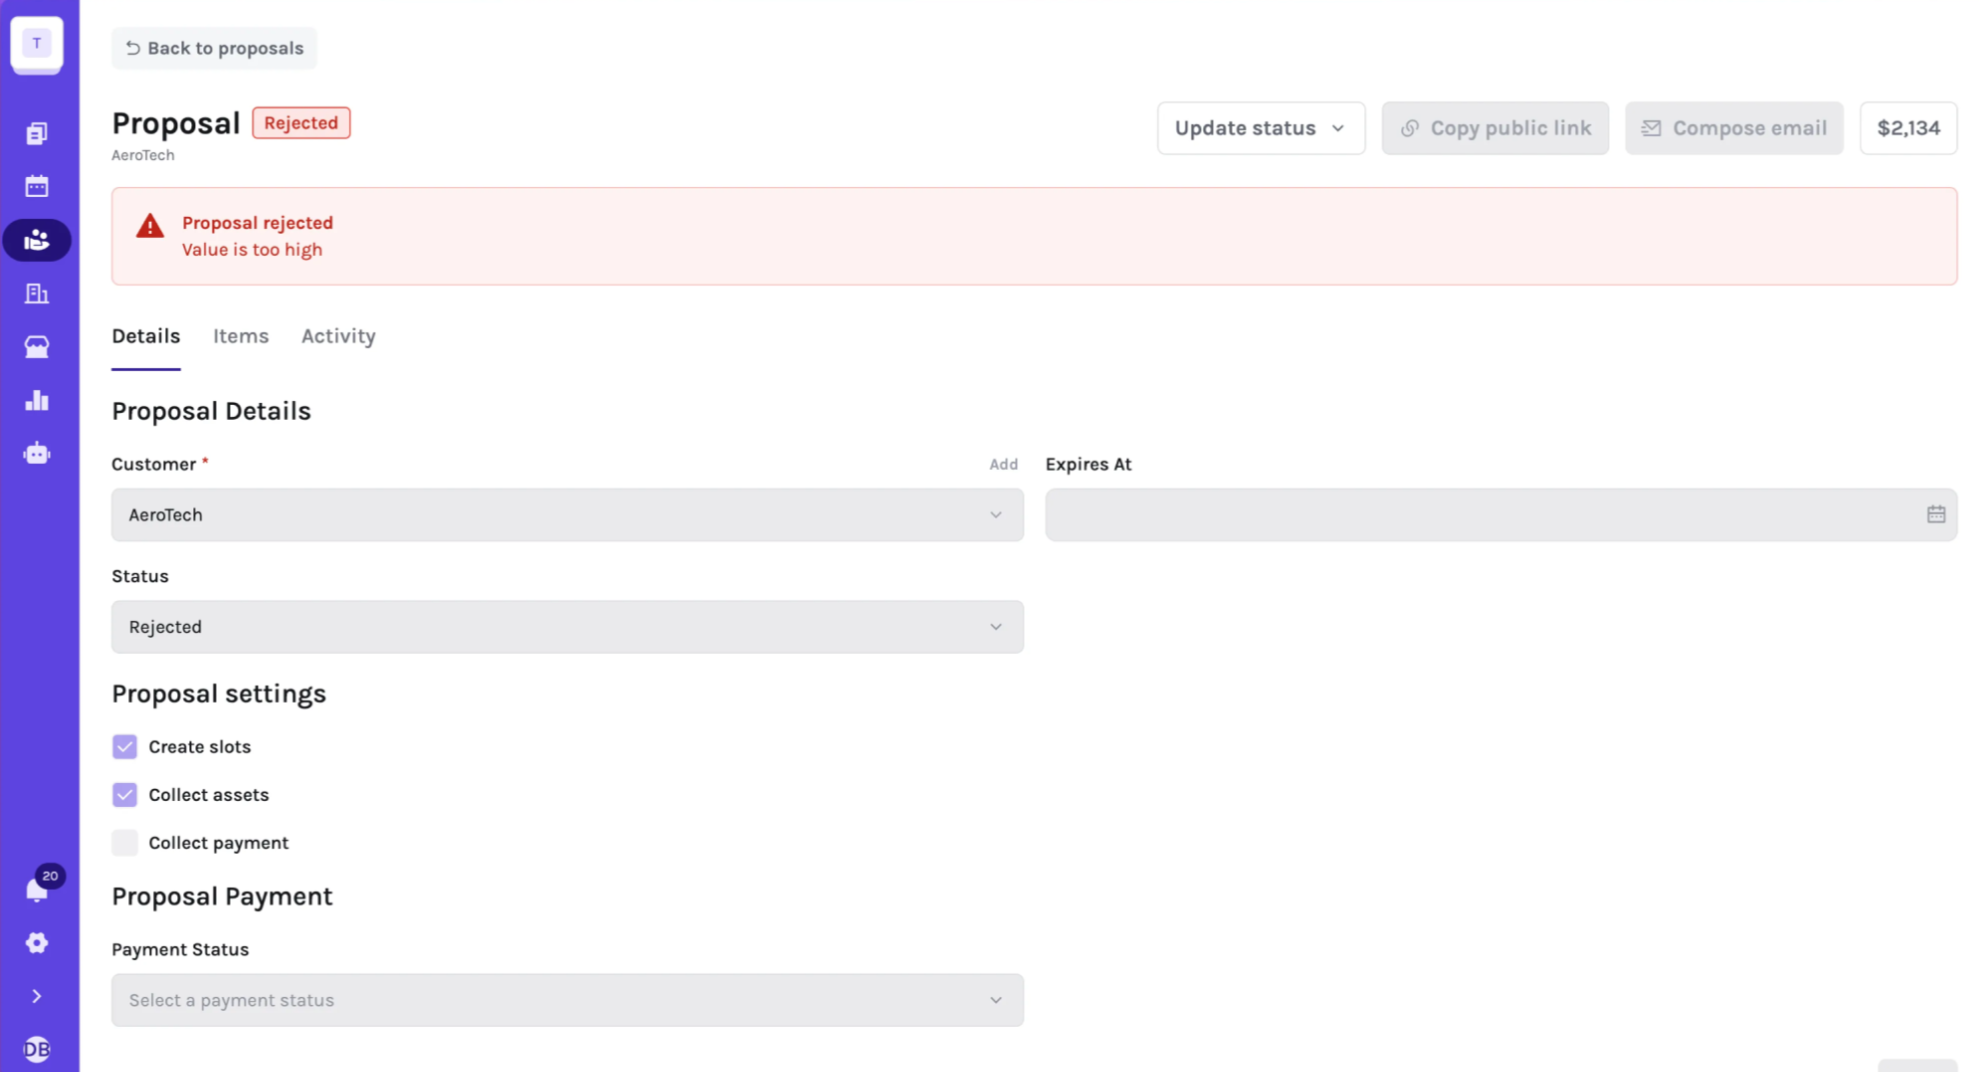
Task: Go back to proposals
Action: tap(214, 48)
